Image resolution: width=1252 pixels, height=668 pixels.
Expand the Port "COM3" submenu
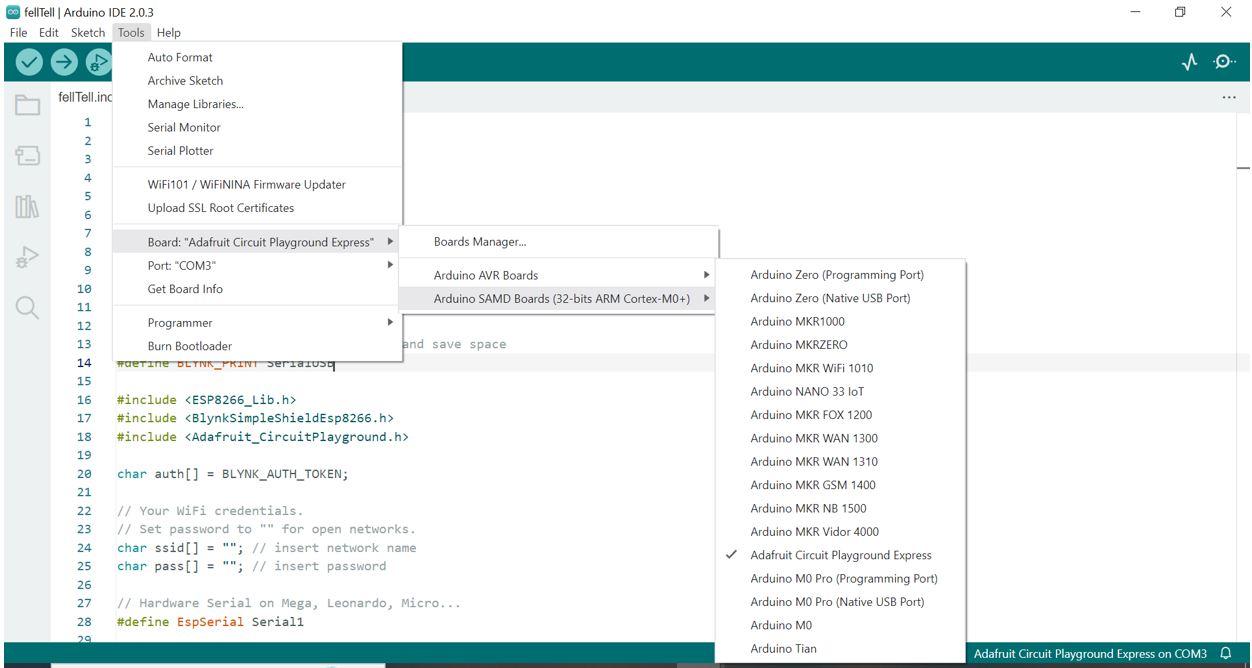click(x=257, y=265)
